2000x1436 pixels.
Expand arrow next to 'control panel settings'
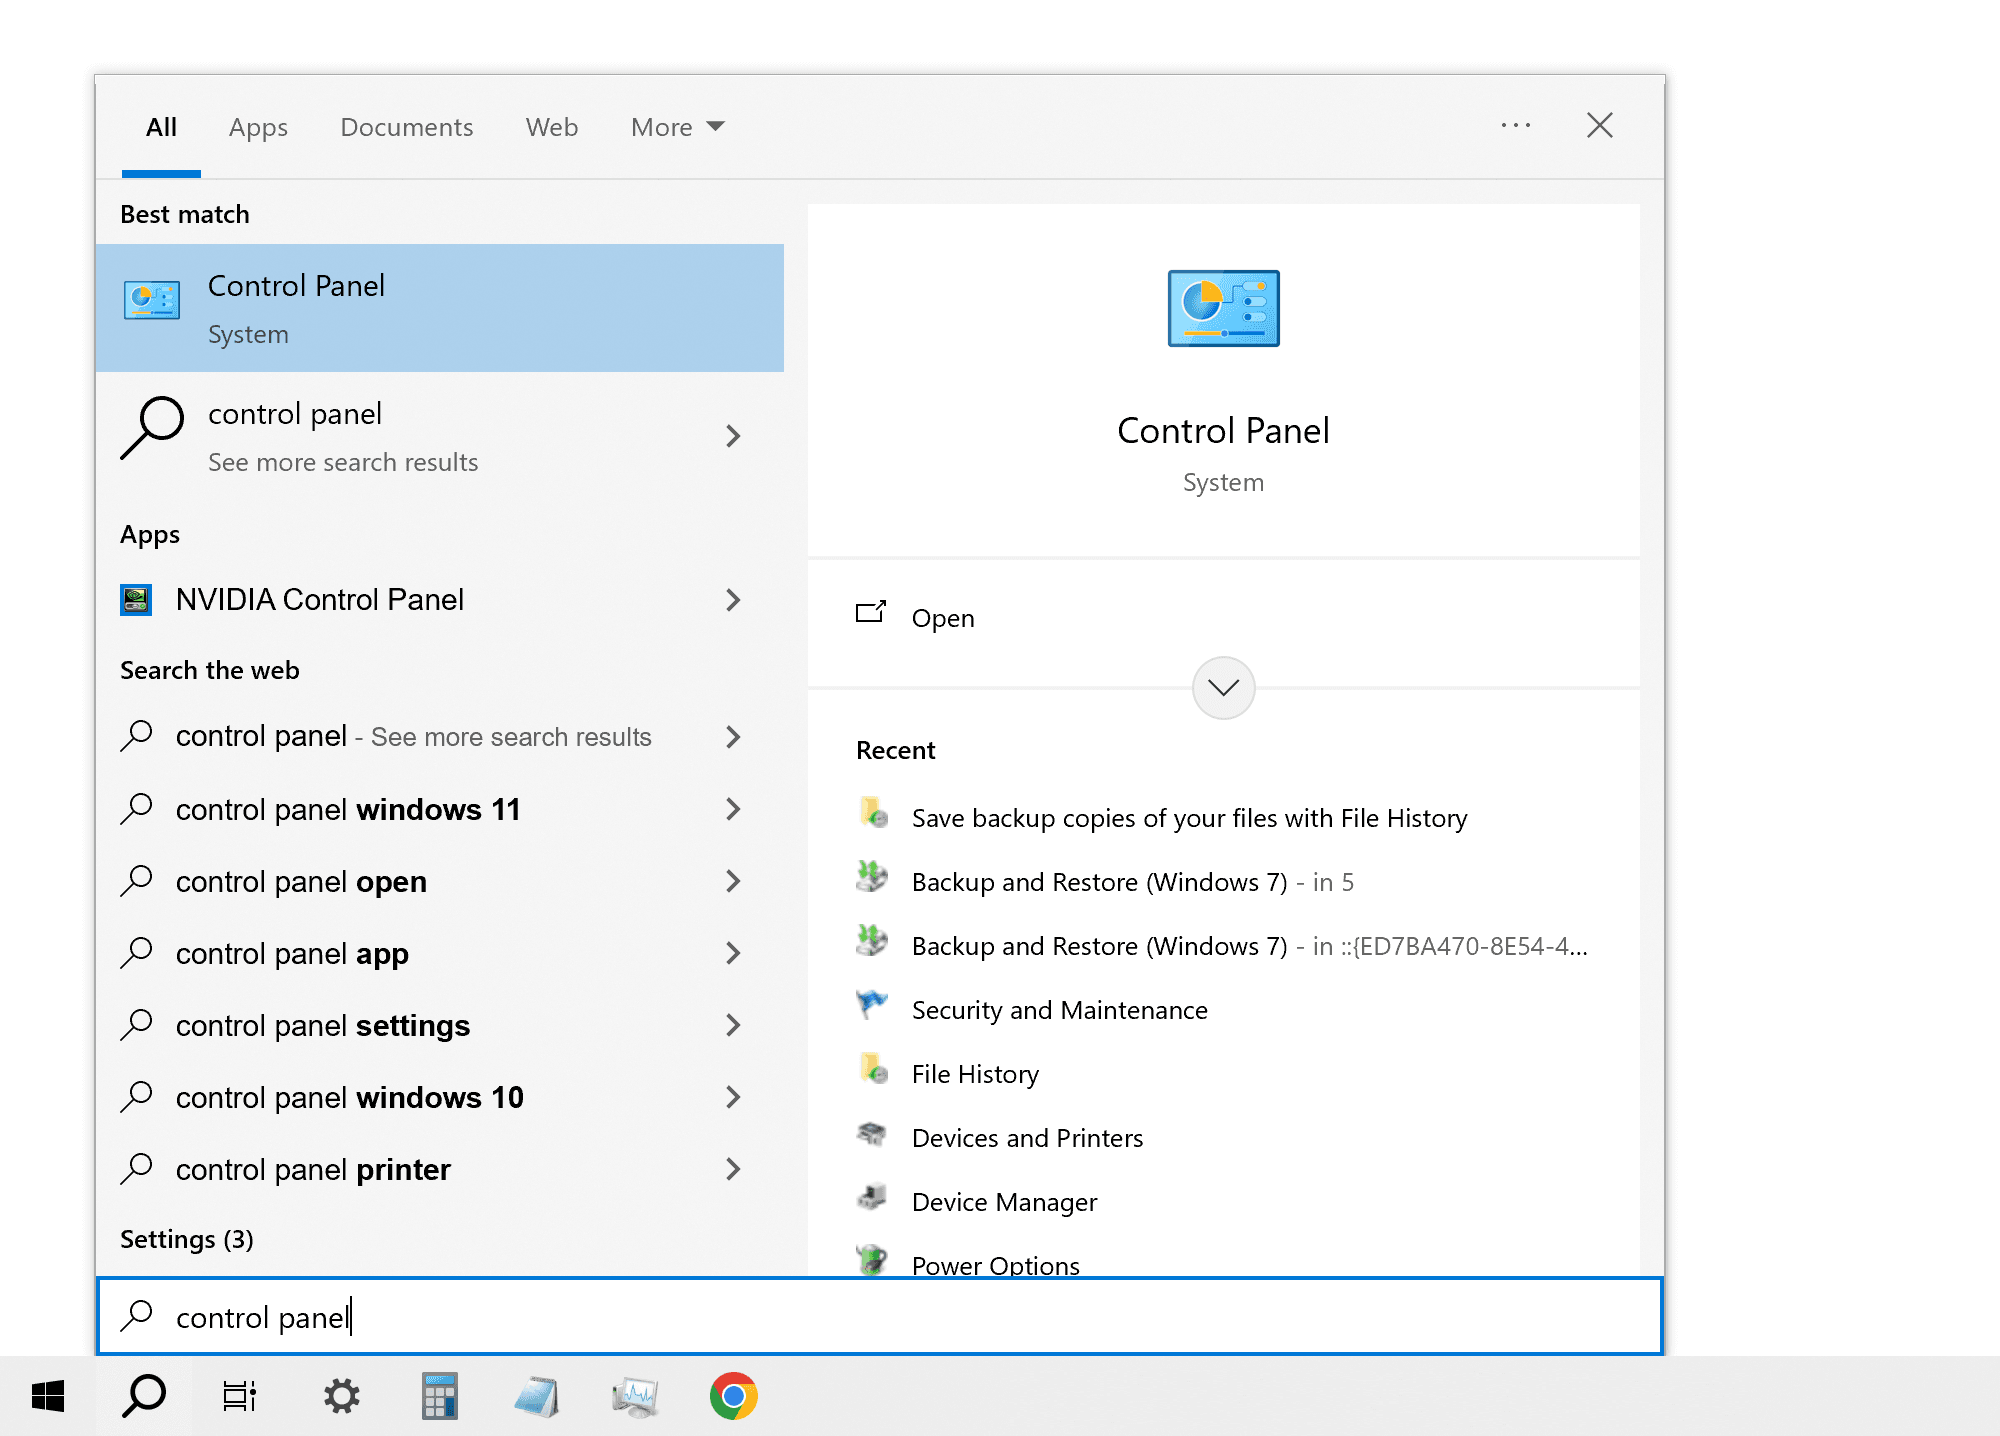[733, 1025]
